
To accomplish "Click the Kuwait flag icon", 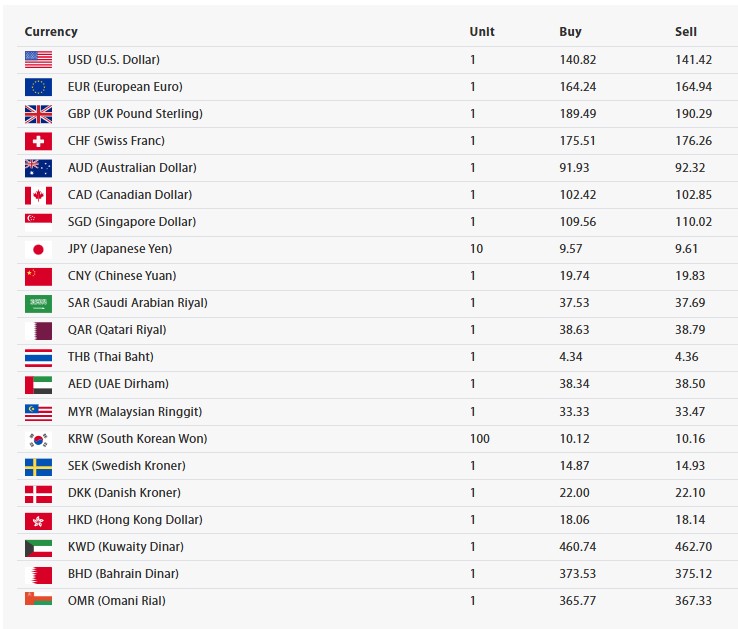I will pyautogui.click(x=38, y=547).
